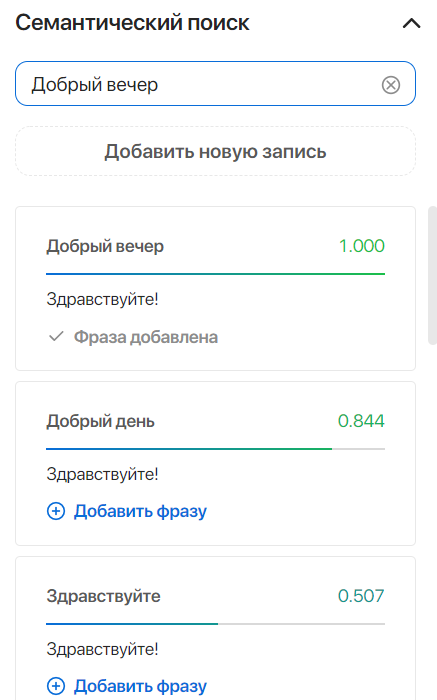Image resolution: width=437 pixels, height=700 pixels.
Task: Click the results list vertical scrollbar
Action: click(432, 275)
